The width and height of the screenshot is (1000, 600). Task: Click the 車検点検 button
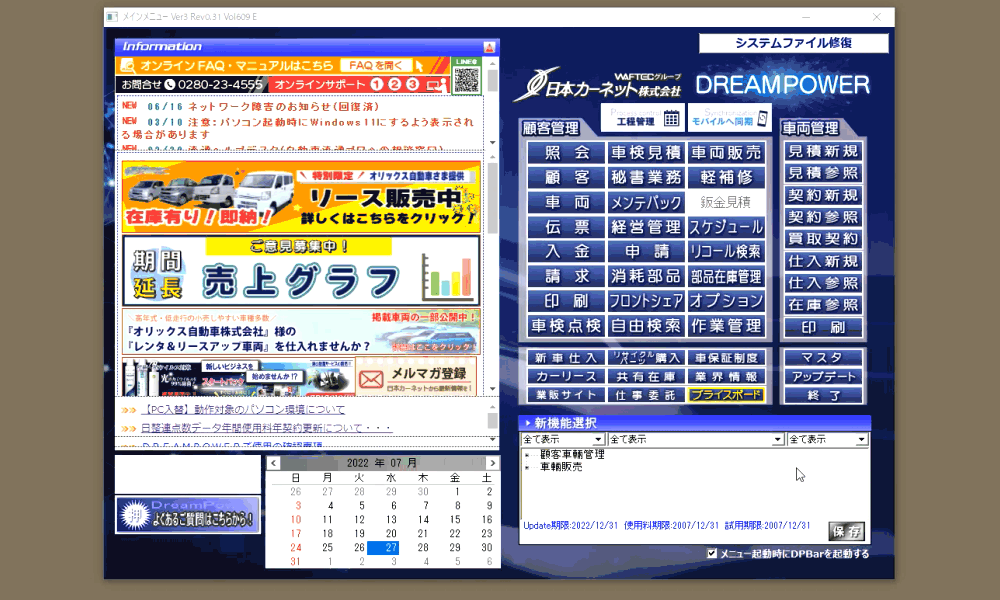566,326
